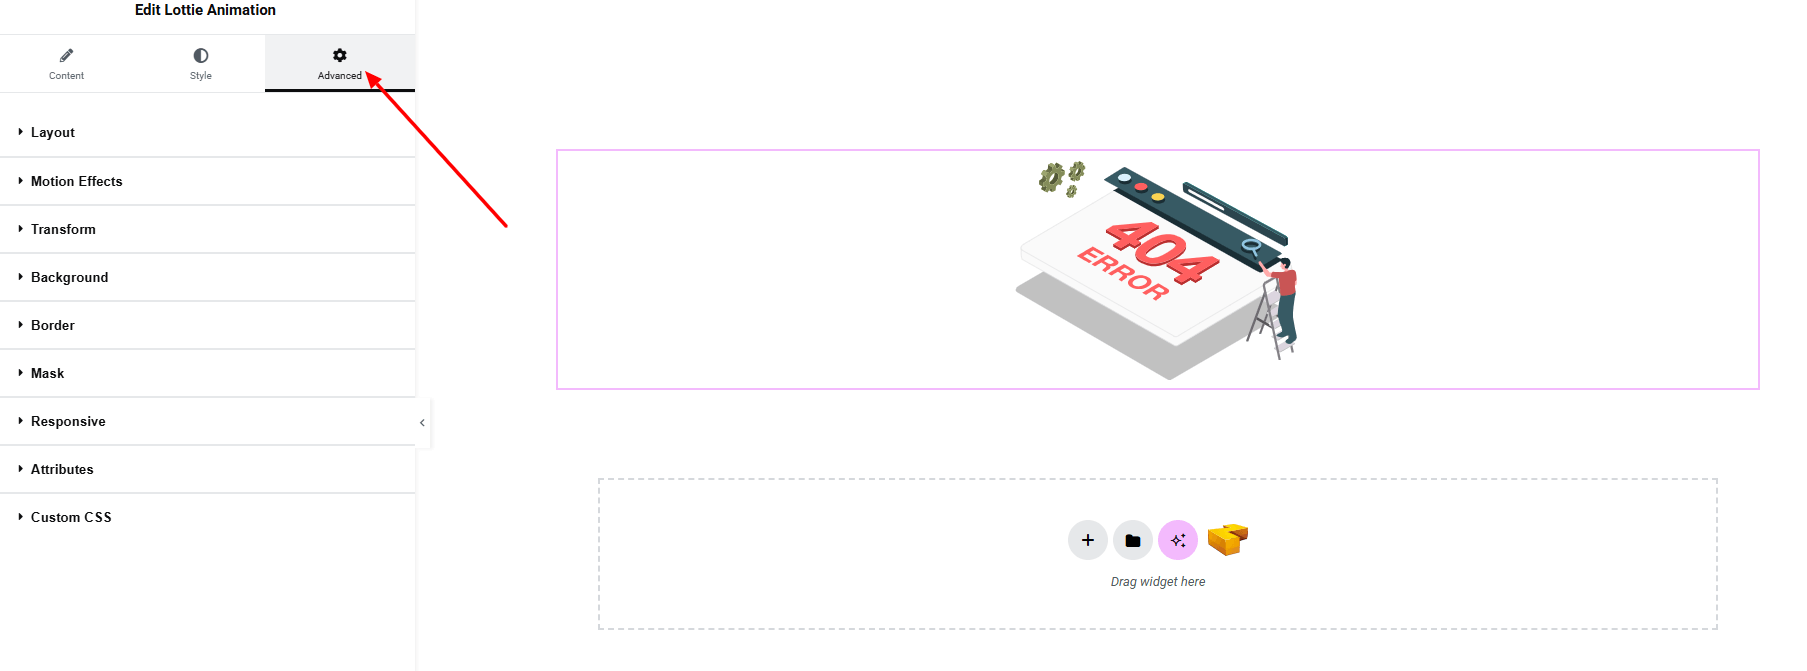The image size is (1807, 671).
Task: Click the Content tab pencil icon
Action: click(x=66, y=55)
